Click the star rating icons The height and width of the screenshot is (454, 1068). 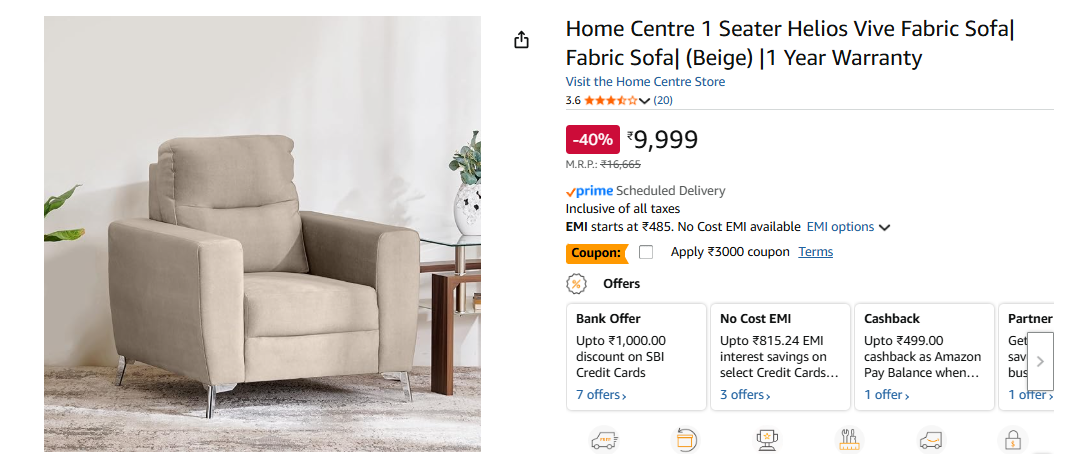610,100
